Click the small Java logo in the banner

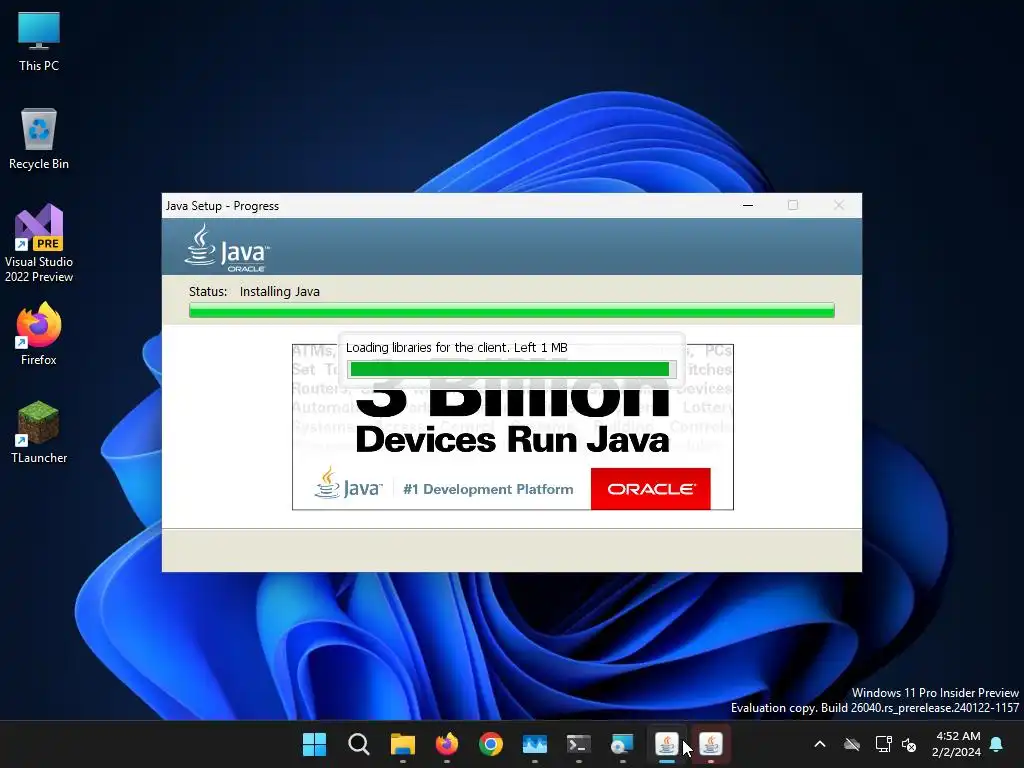(347, 483)
